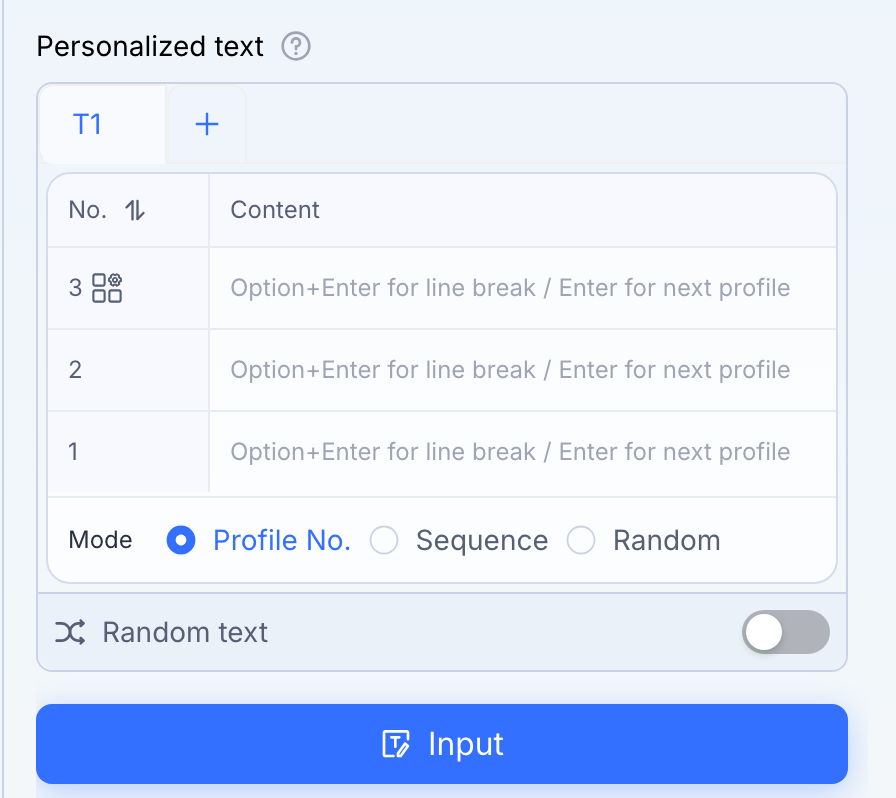Screen dimensions: 896x798
Task: Add a new text tab with plus icon
Action: [207, 125]
